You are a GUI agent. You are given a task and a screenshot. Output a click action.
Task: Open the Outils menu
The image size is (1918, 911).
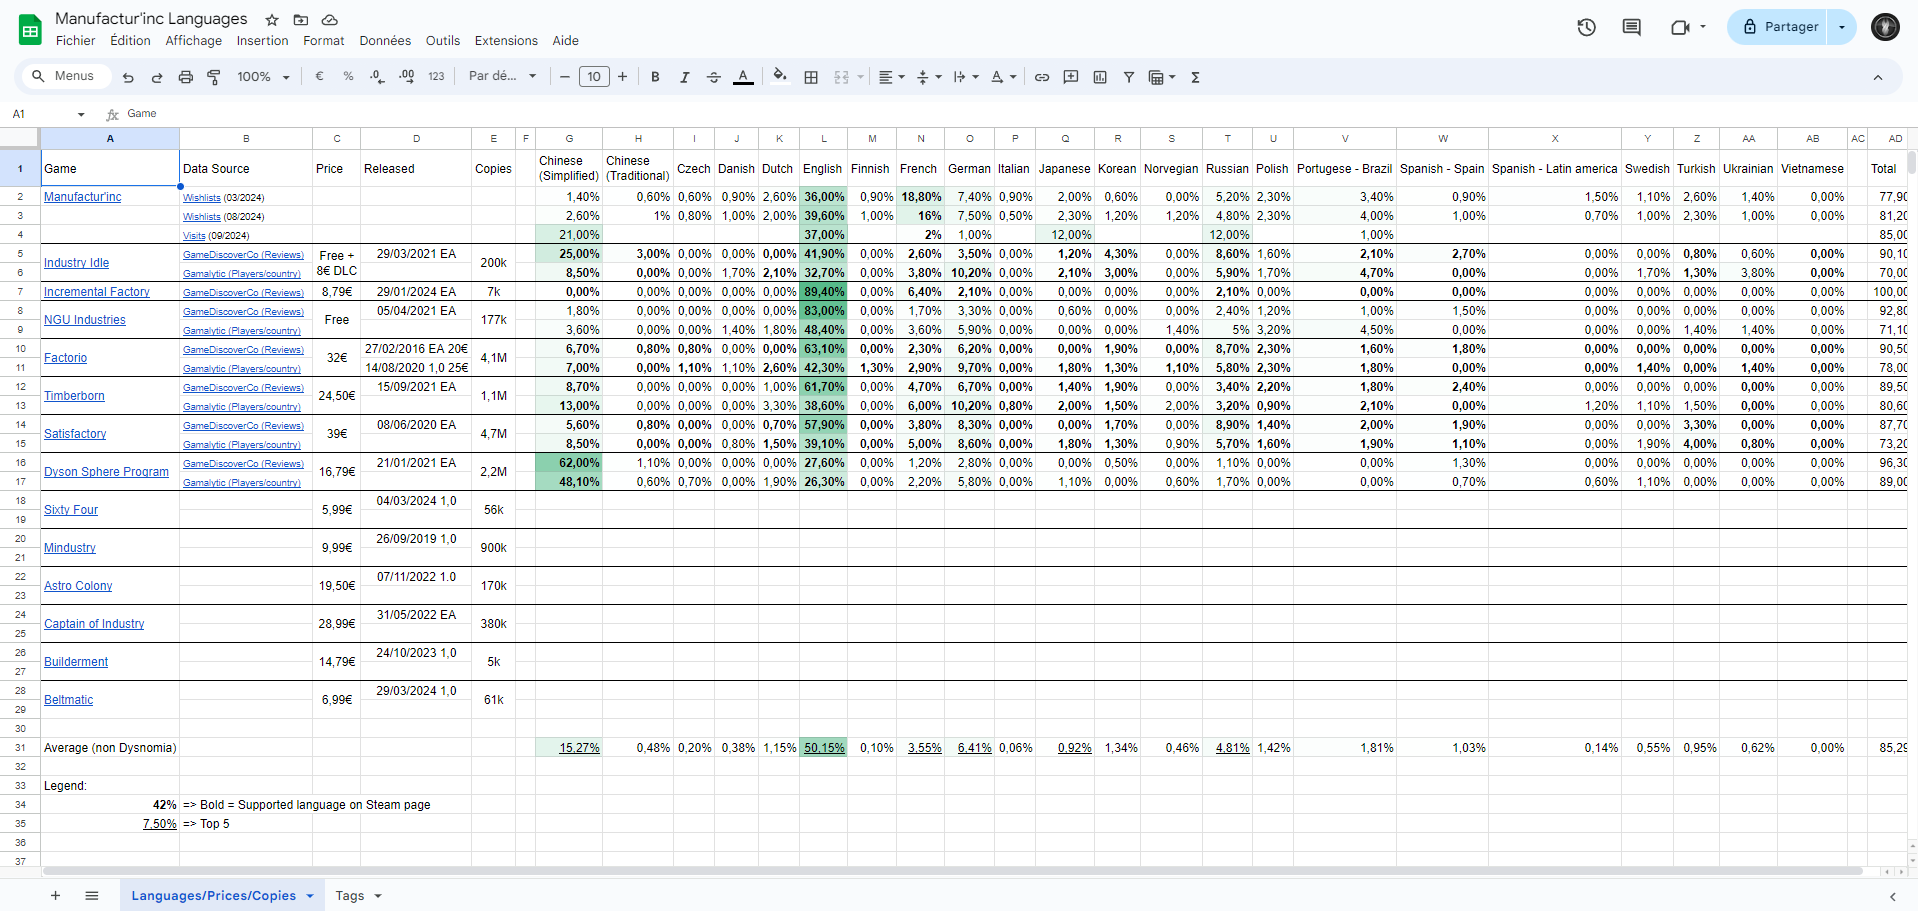[x=443, y=41]
